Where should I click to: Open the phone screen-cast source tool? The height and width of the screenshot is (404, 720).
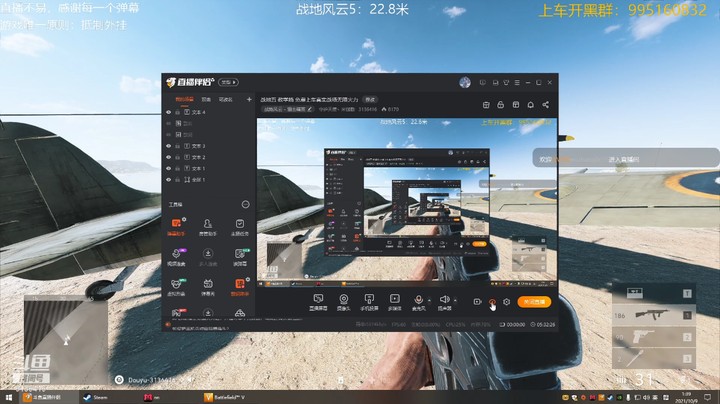369,303
